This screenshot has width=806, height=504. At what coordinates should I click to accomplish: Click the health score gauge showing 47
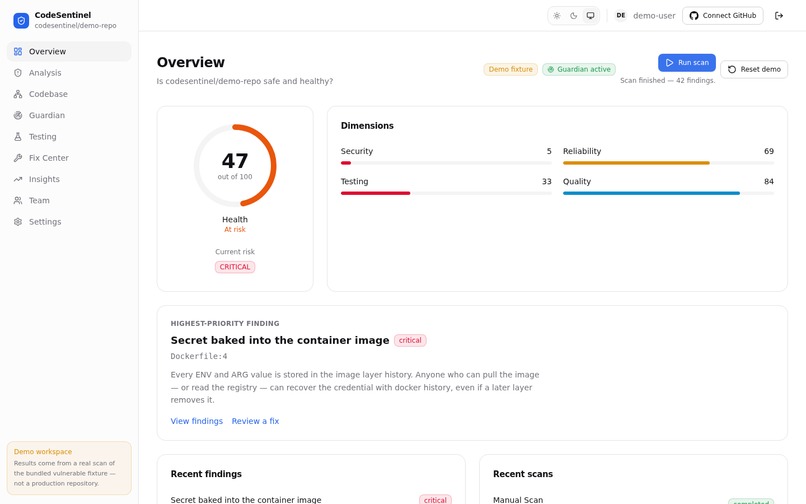click(235, 166)
